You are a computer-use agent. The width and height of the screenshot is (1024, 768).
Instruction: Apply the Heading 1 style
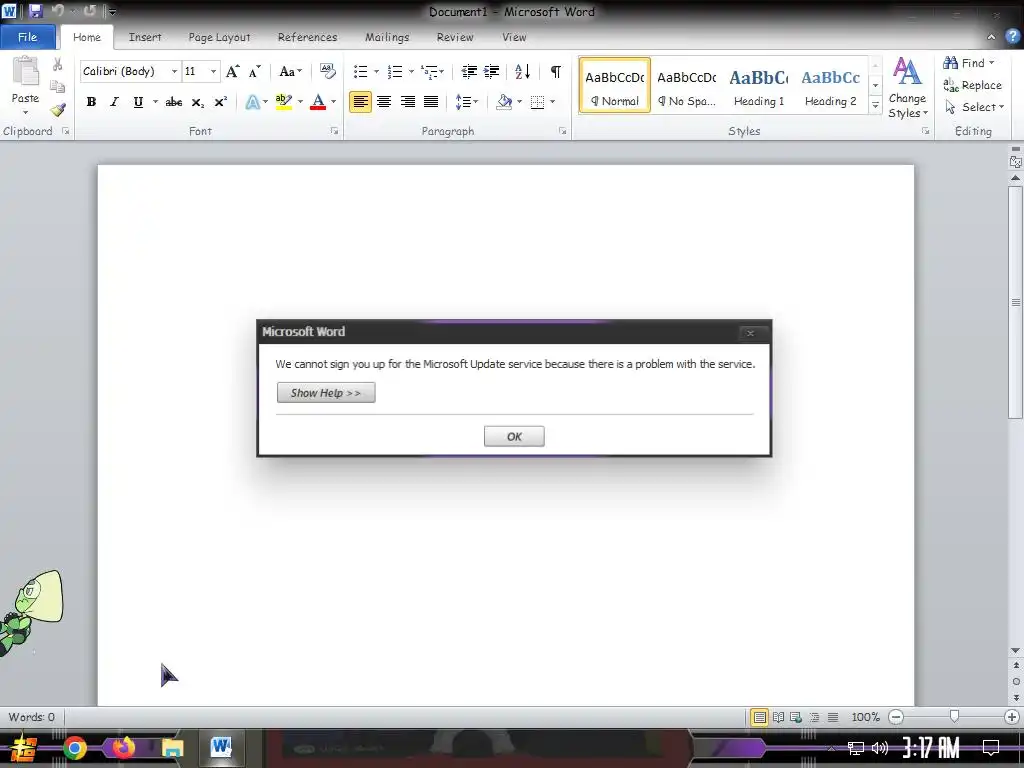(x=759, y=86)
